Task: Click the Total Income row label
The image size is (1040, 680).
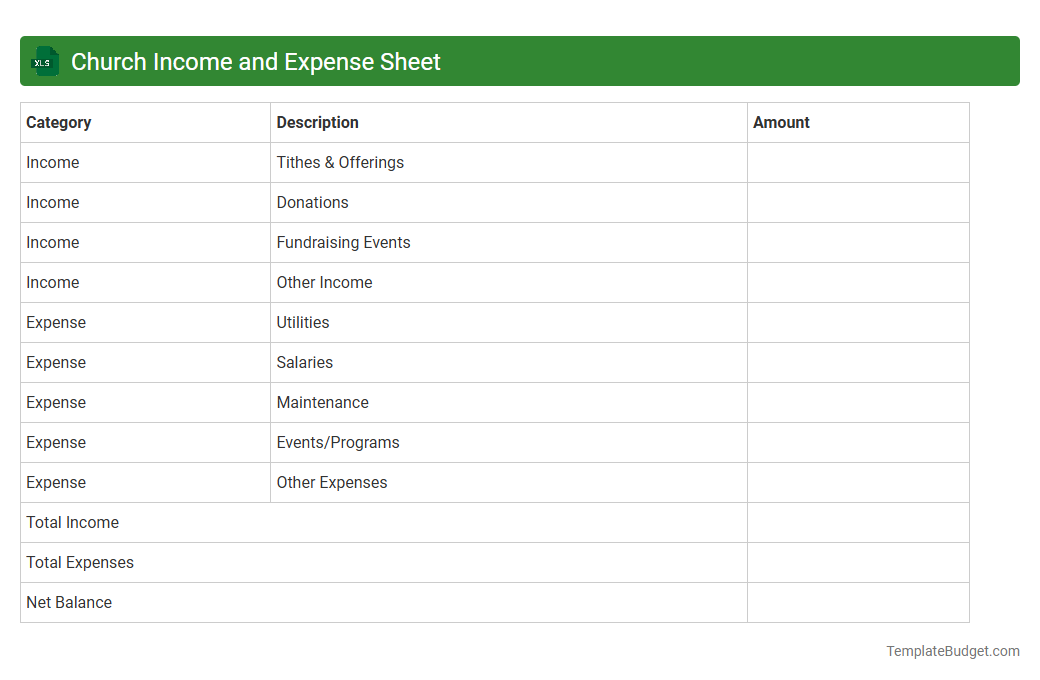Action: click(72, 522)
